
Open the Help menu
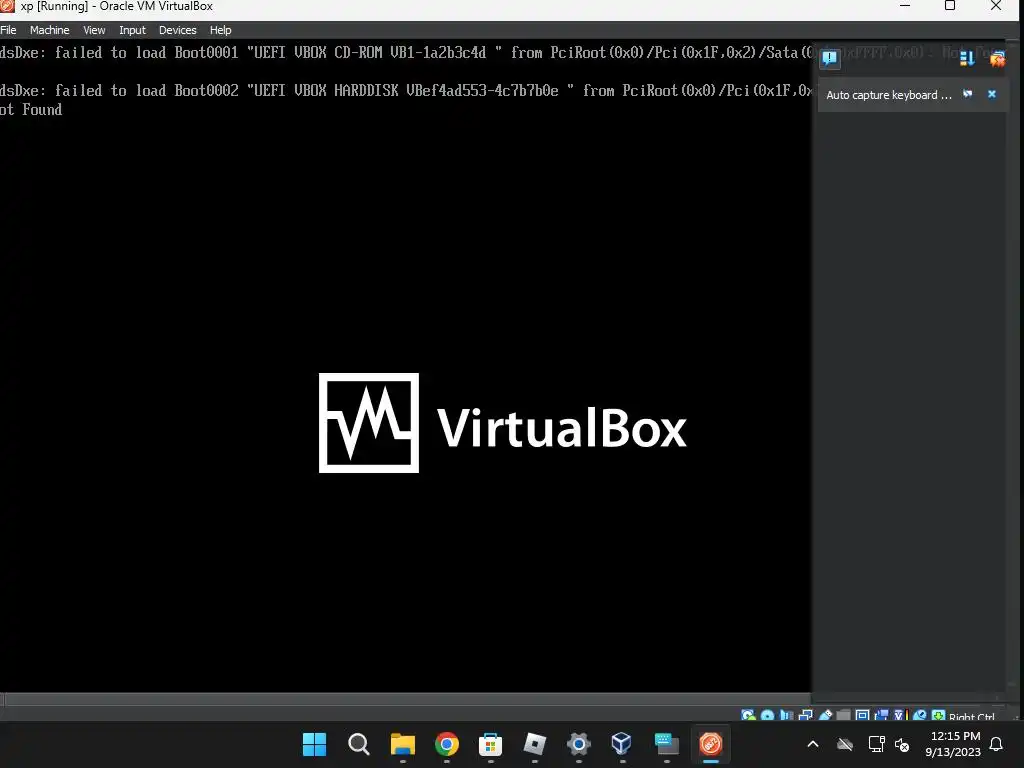point(220,30)
